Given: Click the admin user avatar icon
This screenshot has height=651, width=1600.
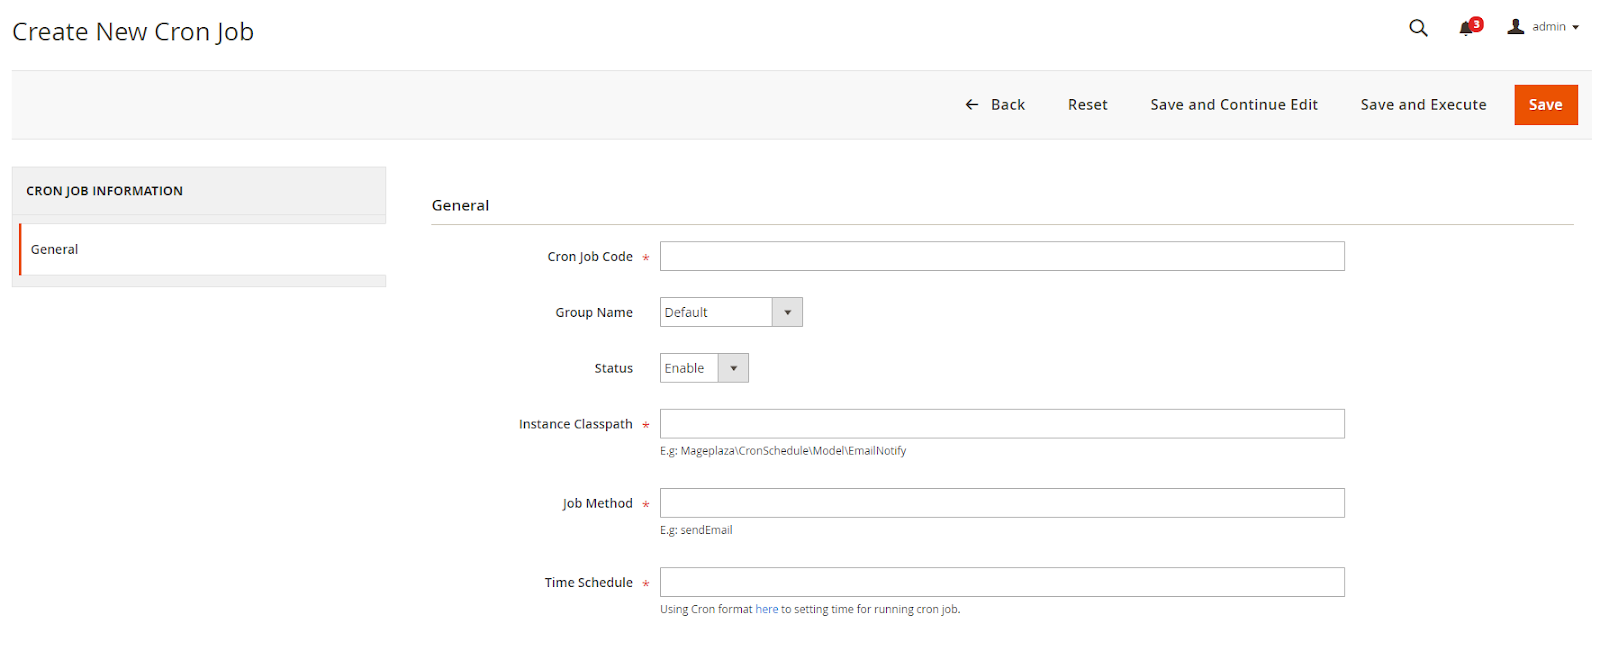Looking at the screenshot, I should click(x=1516, y=27).
